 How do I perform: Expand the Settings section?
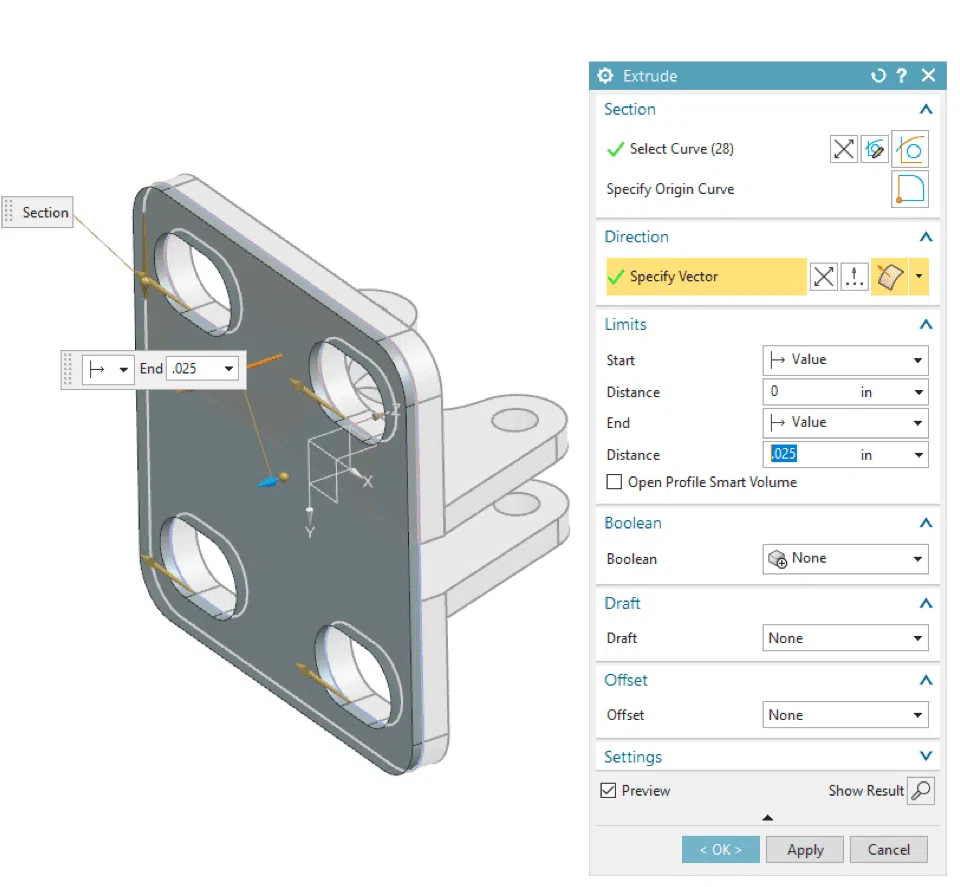click(926, 756)
